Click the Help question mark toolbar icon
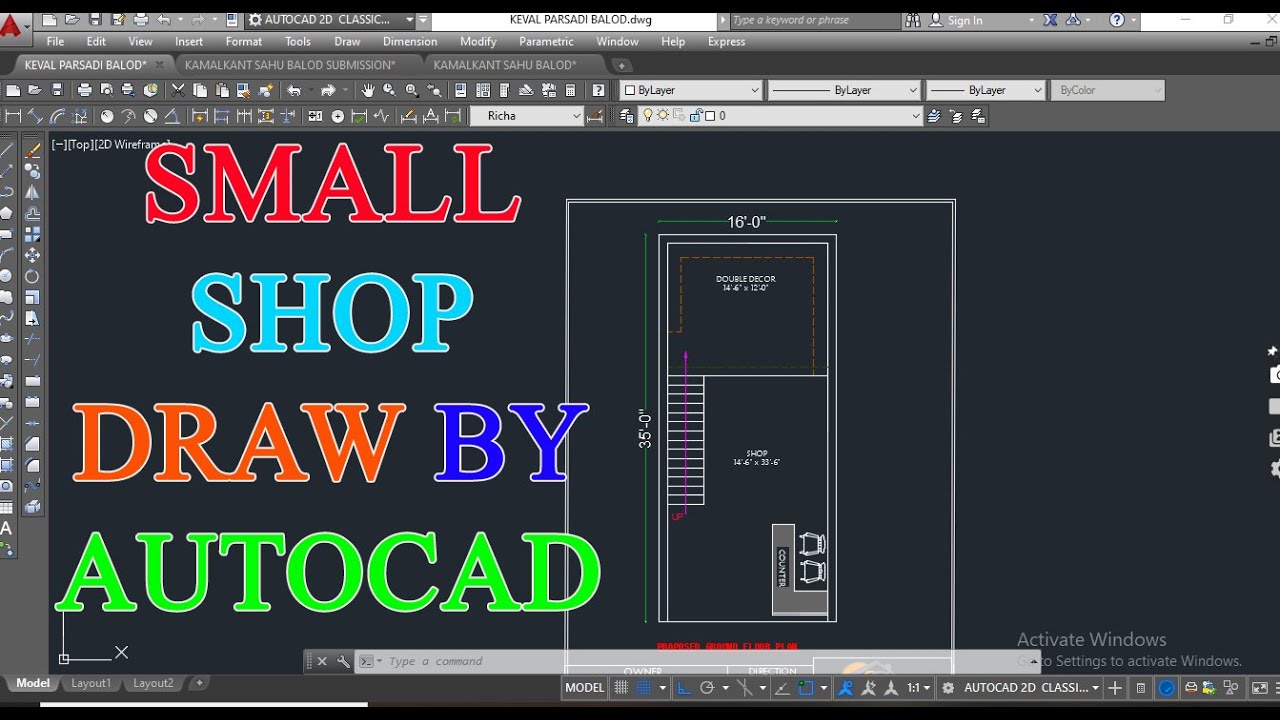Image resolution: width=1280 pixels, height=720 pixels. click(598, 90)
